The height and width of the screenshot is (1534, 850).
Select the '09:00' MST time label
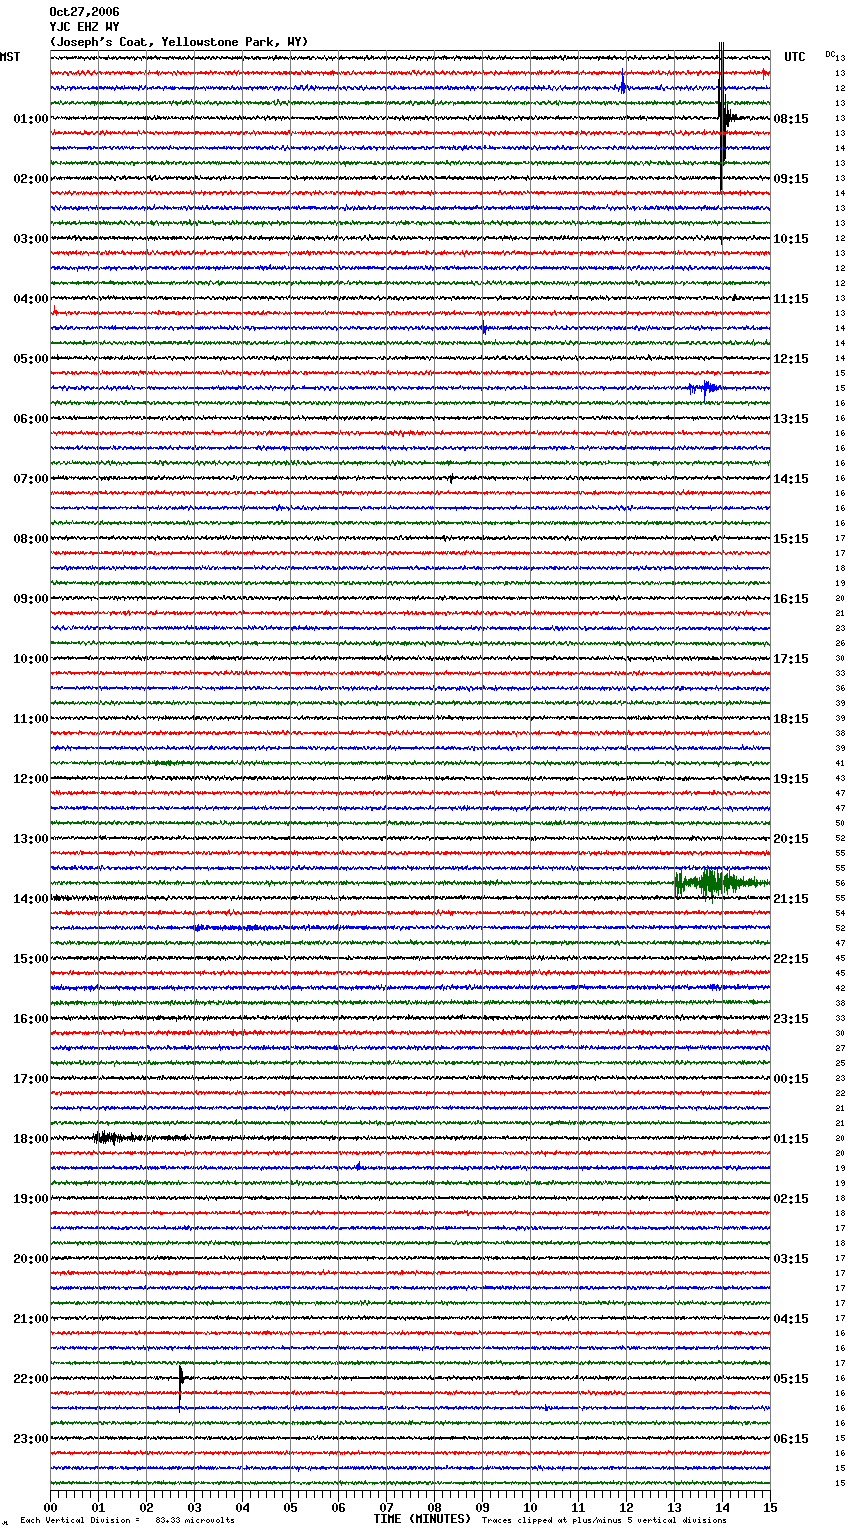tap(31, 599)
